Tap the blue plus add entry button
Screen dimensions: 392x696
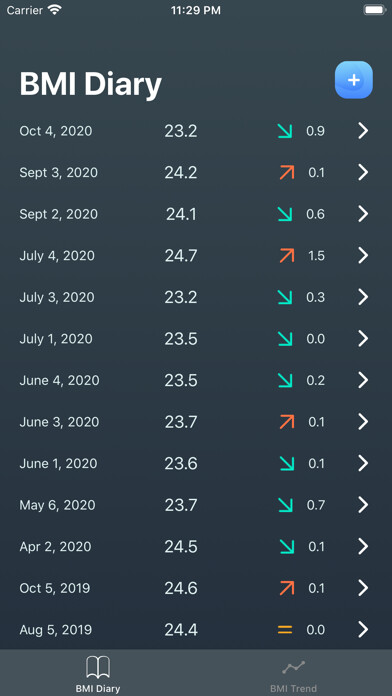pos(353,80)
